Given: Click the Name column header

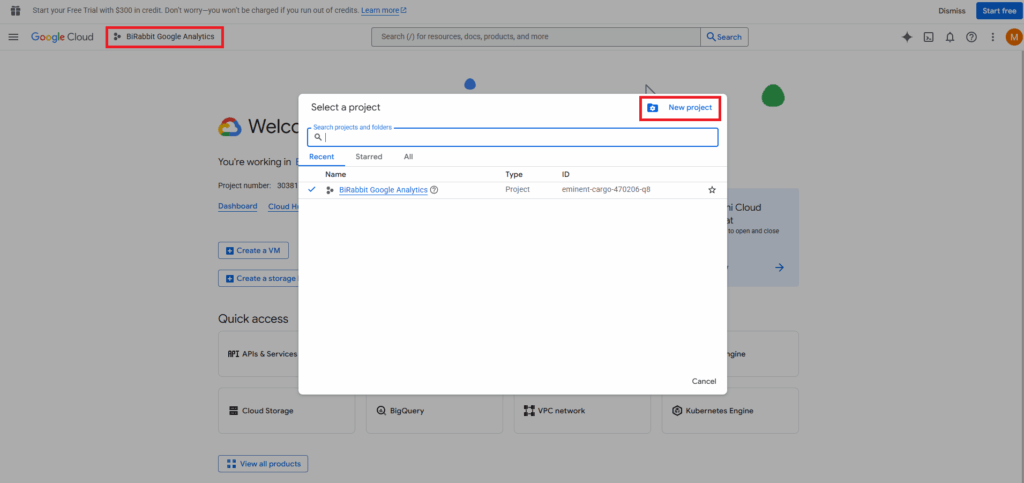Looking at the screenshot, I should (x=336, y=174).
